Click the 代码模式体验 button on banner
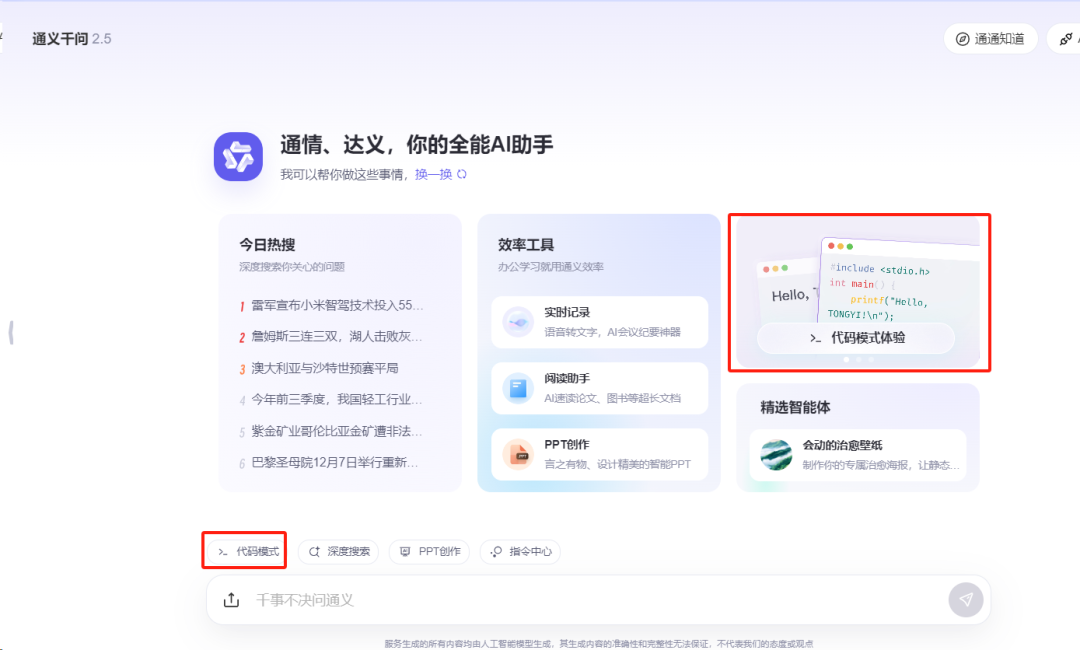1080x650 pixels. pos(856,338)
